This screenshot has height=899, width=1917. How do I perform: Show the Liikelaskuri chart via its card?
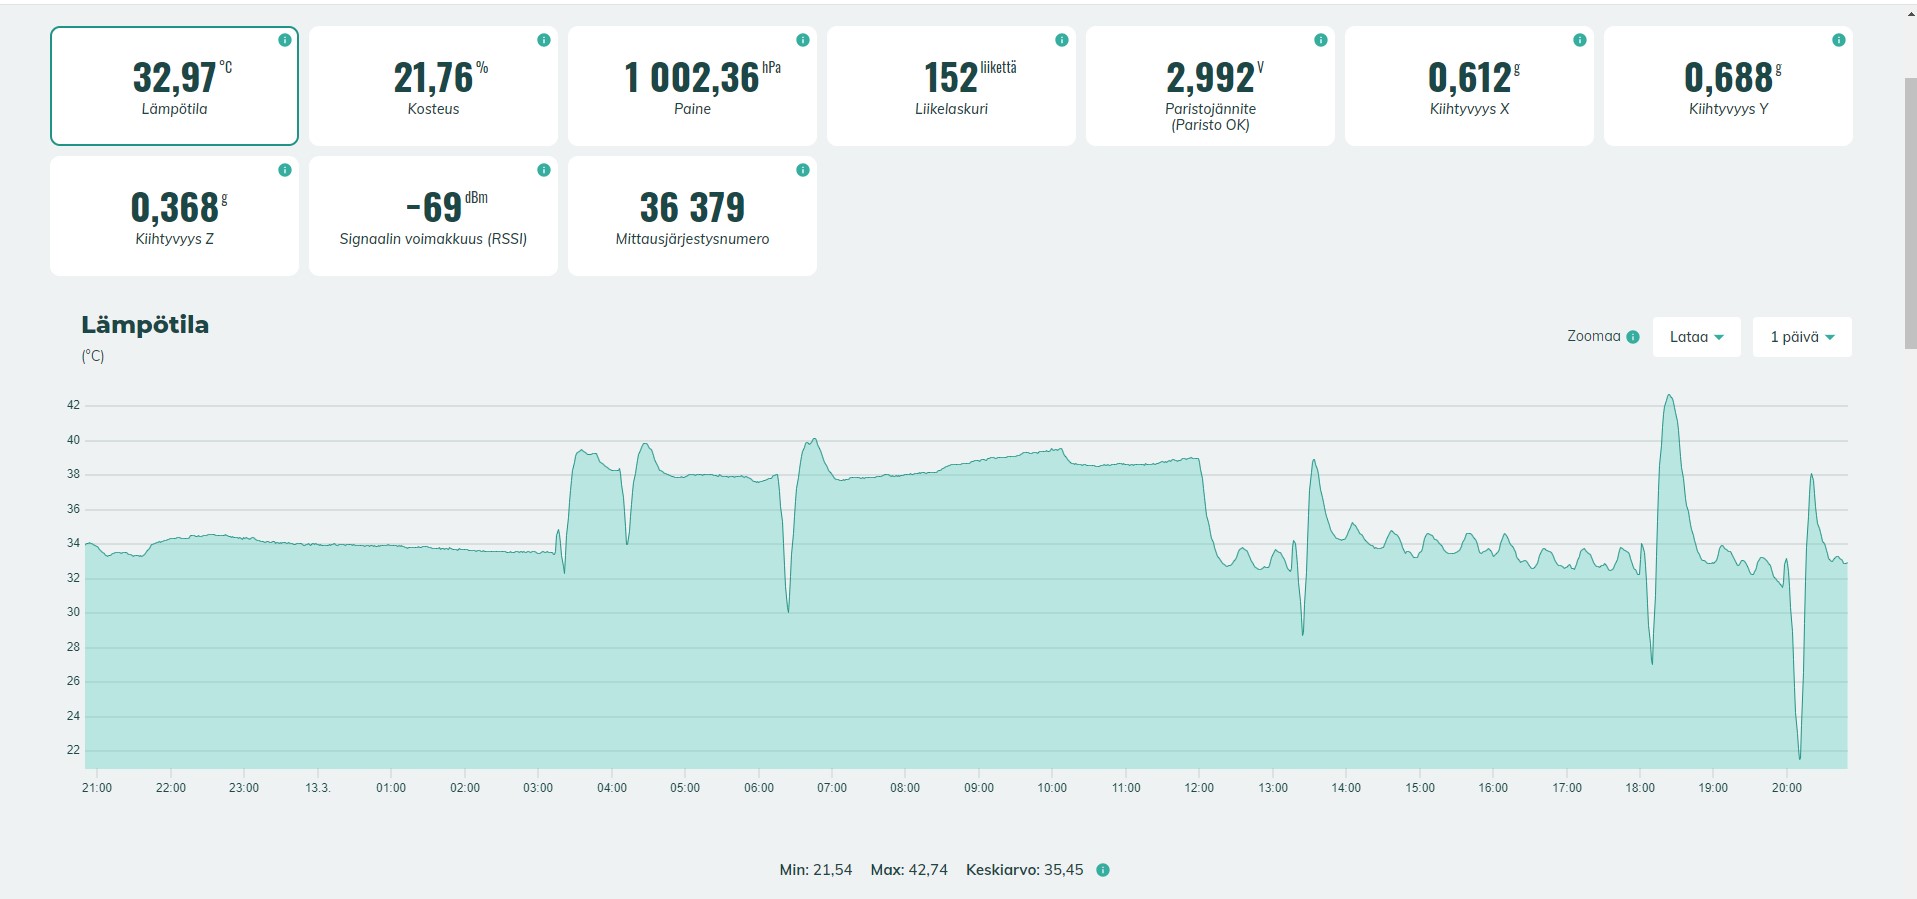[x=951, y=86]
